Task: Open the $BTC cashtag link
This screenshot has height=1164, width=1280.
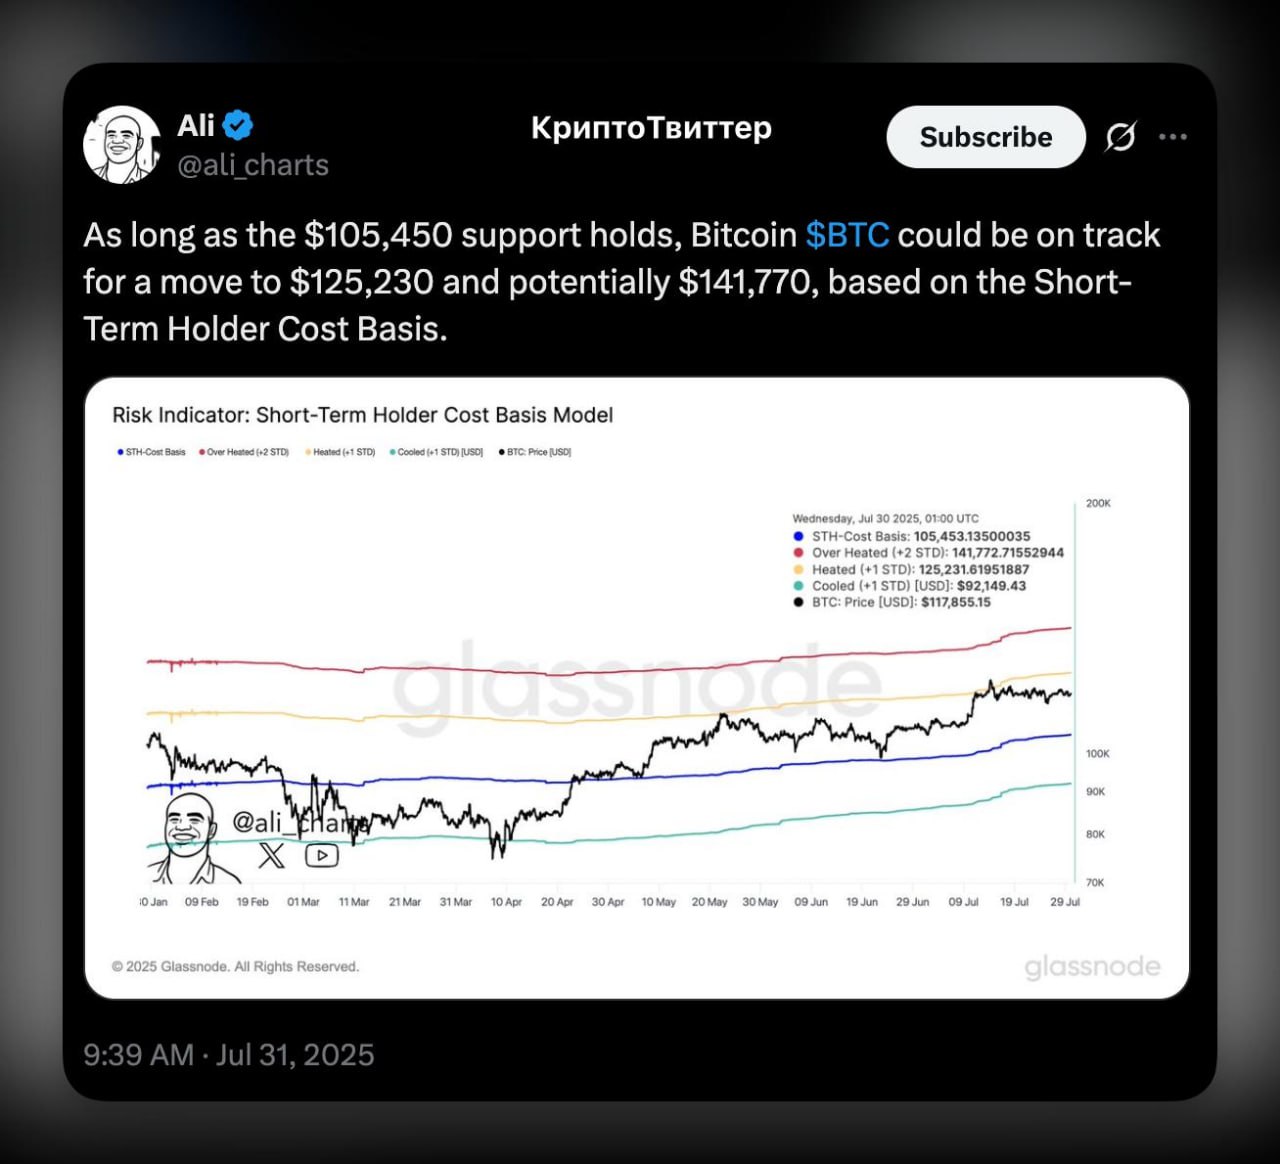Action: (x=847, y=235)
